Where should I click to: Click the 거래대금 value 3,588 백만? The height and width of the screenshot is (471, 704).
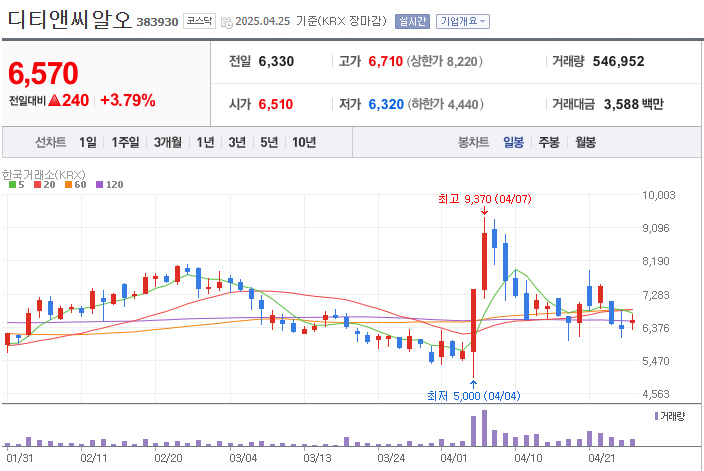[634, 104]
